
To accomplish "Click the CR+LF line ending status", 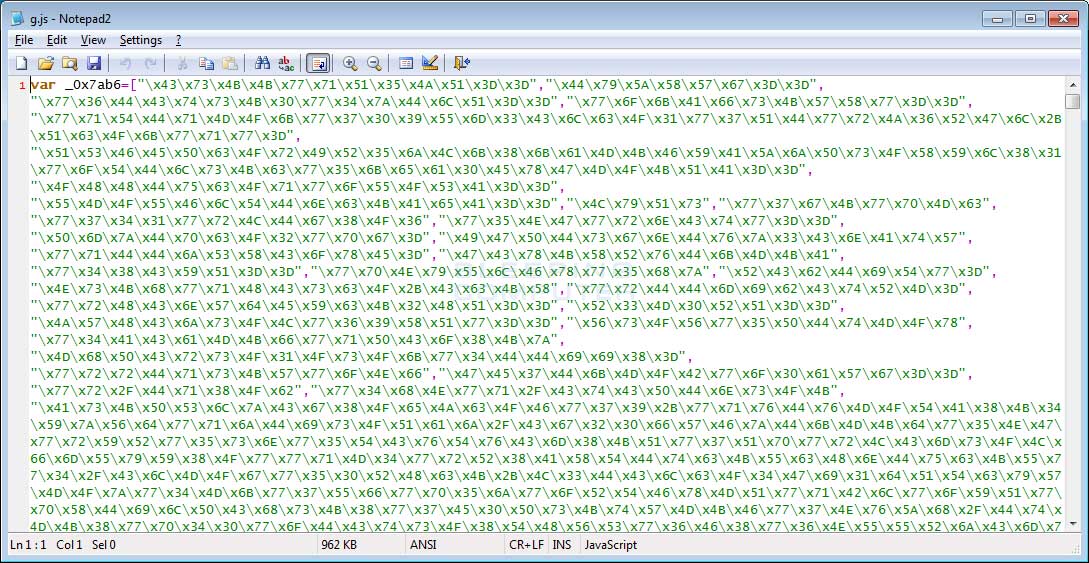I will pos(526,546).
